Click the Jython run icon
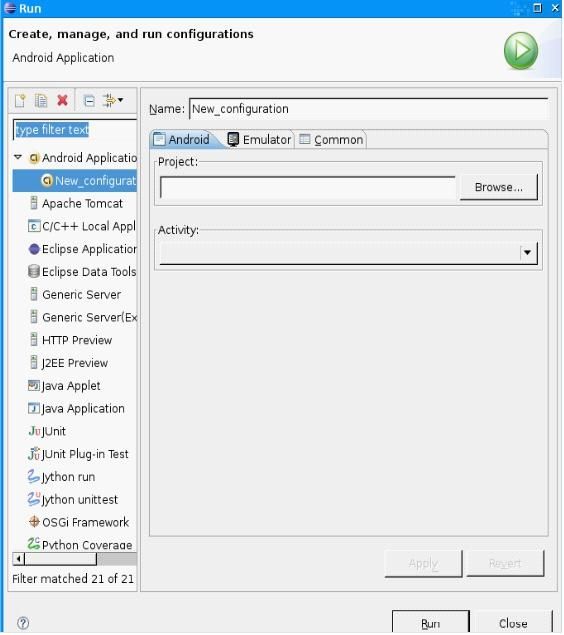Image resolution: width=564 pixels, height=635 pixels. 34,476
